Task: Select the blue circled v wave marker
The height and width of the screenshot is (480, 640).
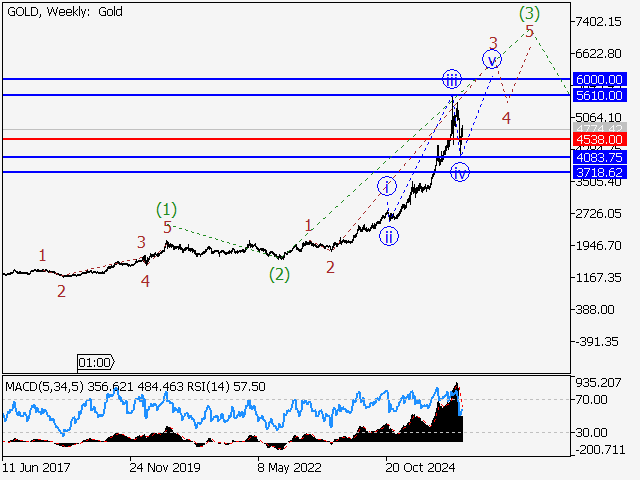Action: click(491, 60)
